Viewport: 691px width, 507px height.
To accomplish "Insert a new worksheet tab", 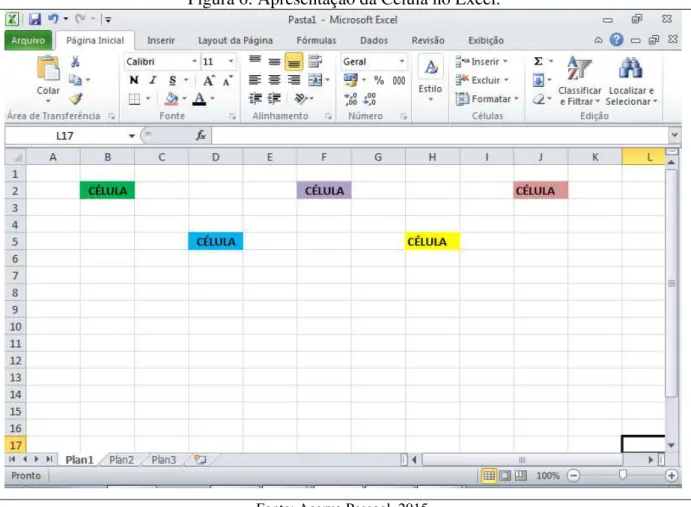I will coord(201,460).
